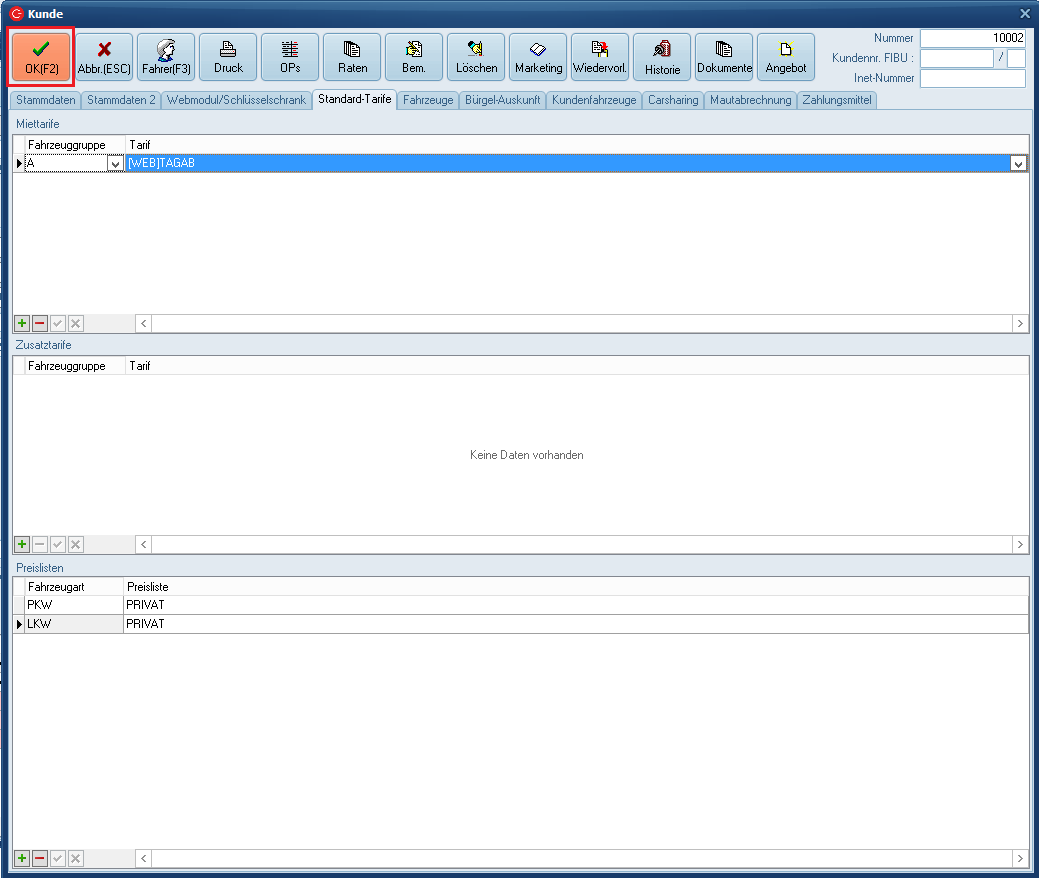Cancel with the Abbr. (ESC) button
Screen dimensions: 1039x878
pyautogui.click(x=104, y=57)
